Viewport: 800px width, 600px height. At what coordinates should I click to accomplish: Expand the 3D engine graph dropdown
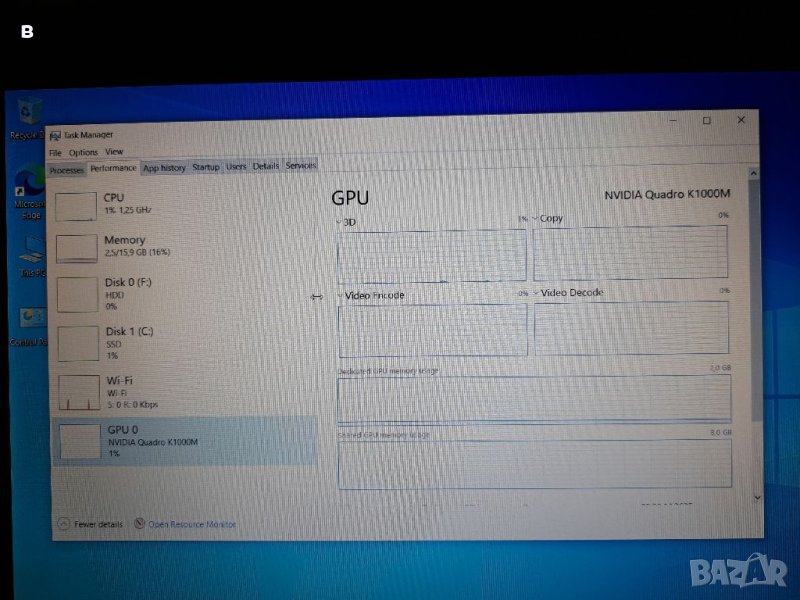tap(338, 220)
